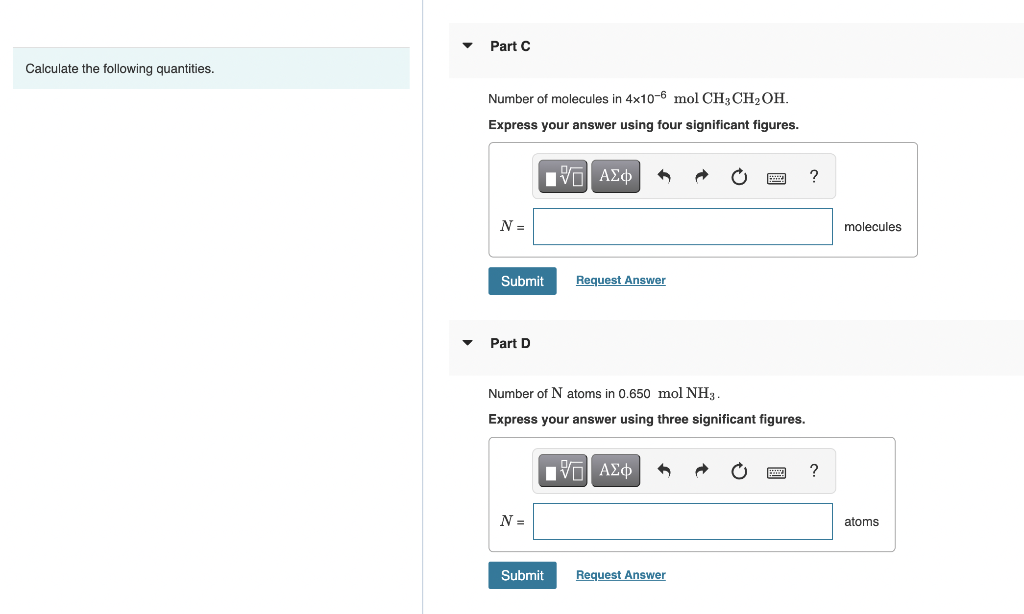Click the keyboard icon in Part D
This screenshot has height=614, width=1024.
pos(776,470)
